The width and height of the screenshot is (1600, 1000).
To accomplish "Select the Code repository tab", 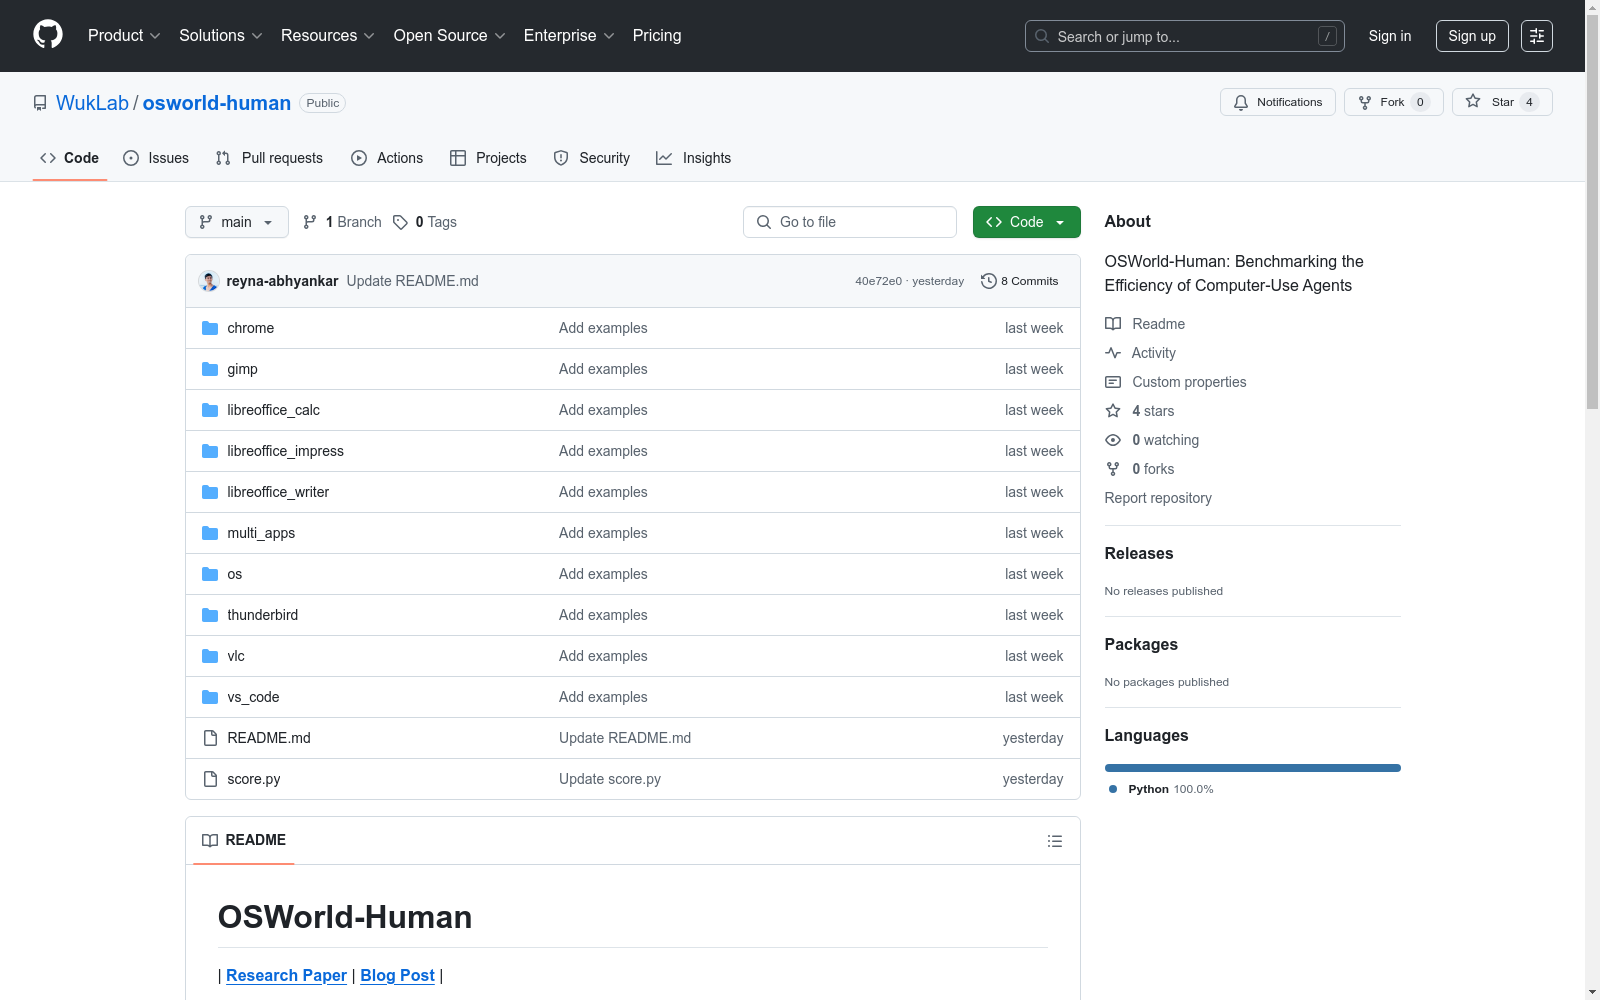I will click(x=70, y=158).
